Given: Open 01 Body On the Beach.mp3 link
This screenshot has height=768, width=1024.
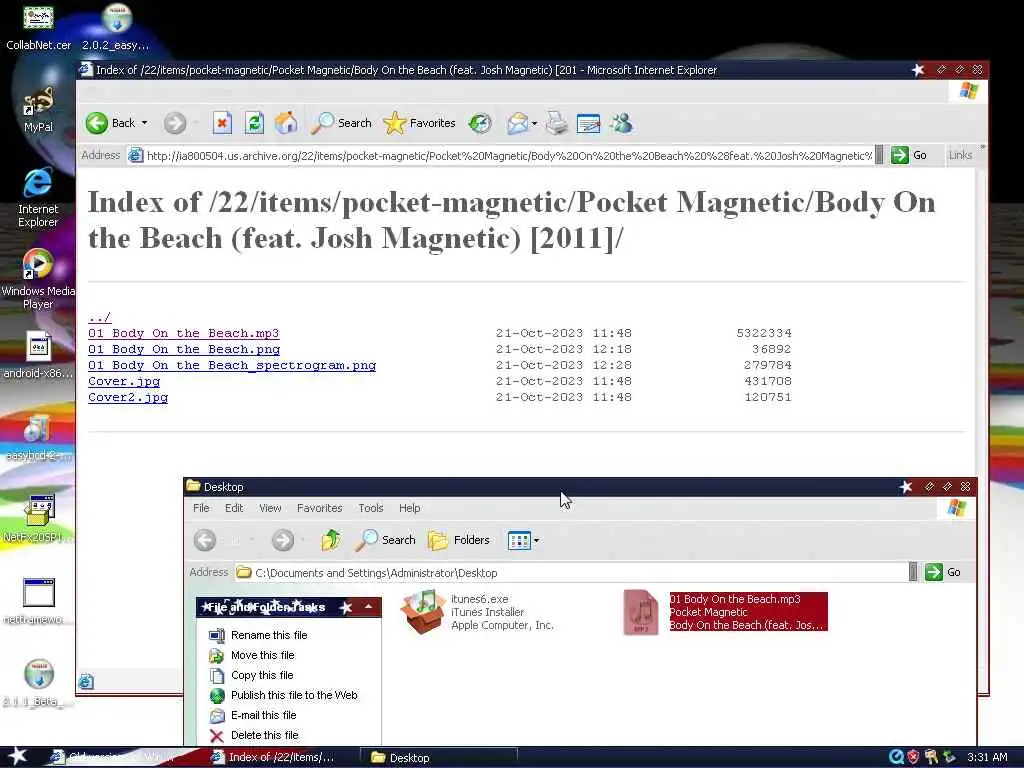Looking at the screenshot, I should point(184,333).
